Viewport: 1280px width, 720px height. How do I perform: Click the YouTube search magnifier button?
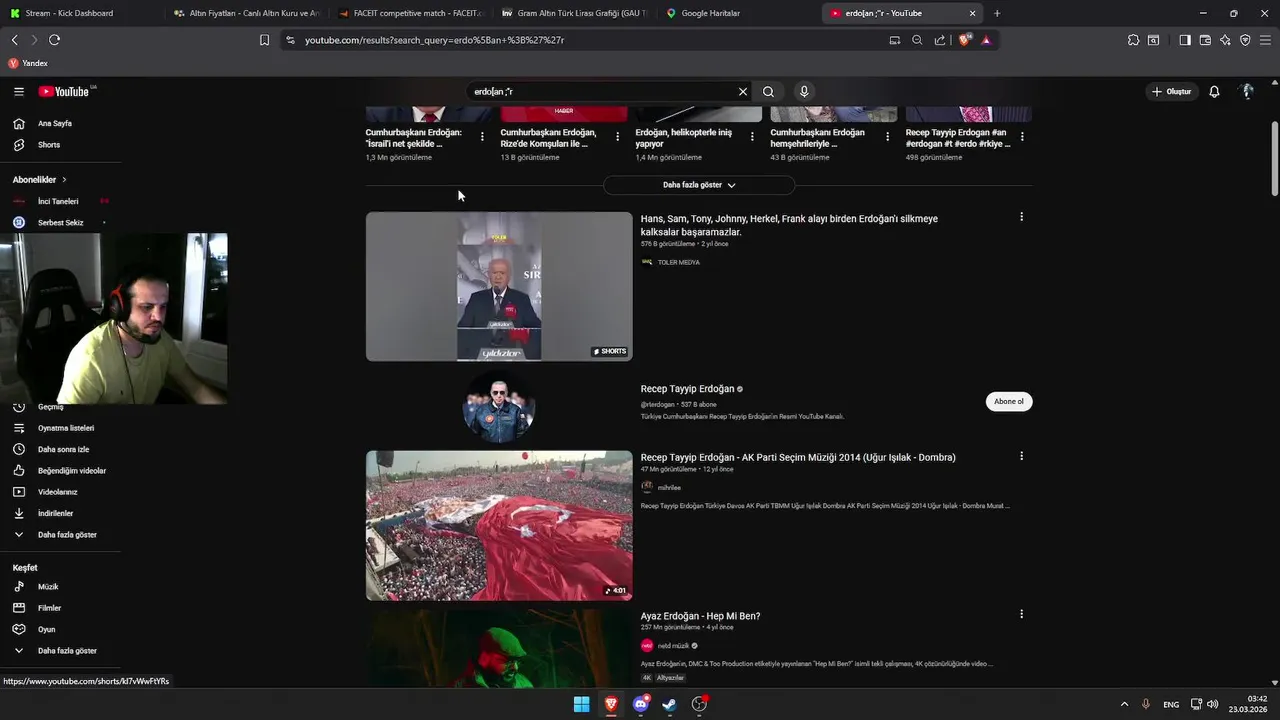coord(768,91)
